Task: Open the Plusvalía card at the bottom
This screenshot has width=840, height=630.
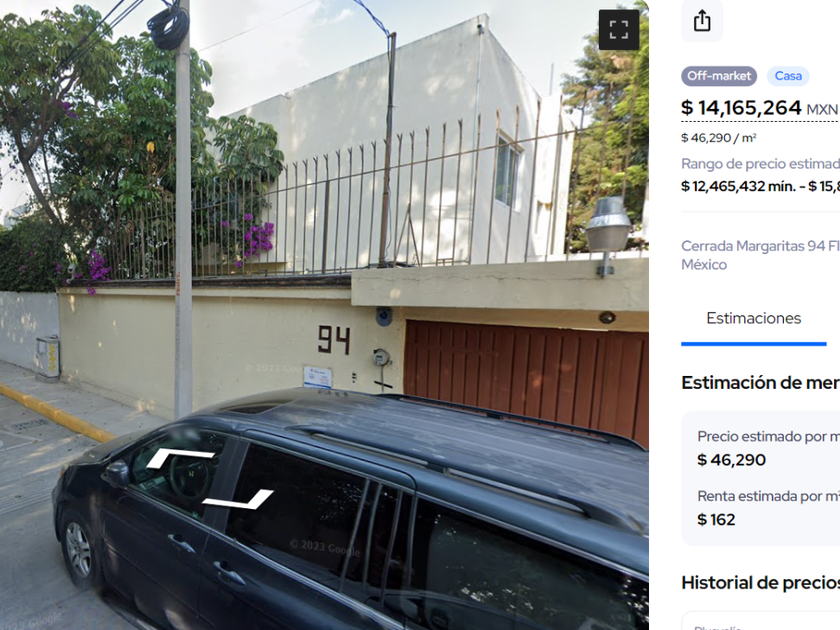Action: tap(761, 621)
